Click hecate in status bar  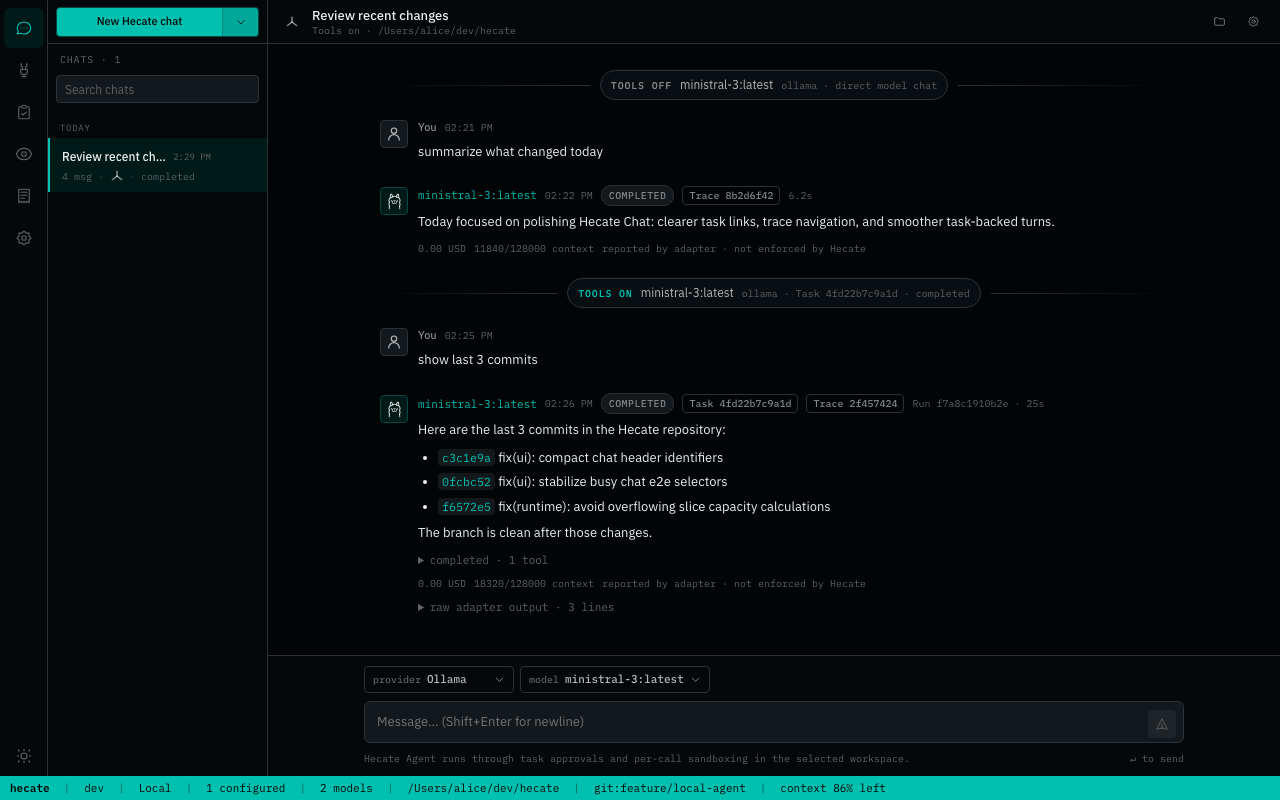click(x=30, y=788)
